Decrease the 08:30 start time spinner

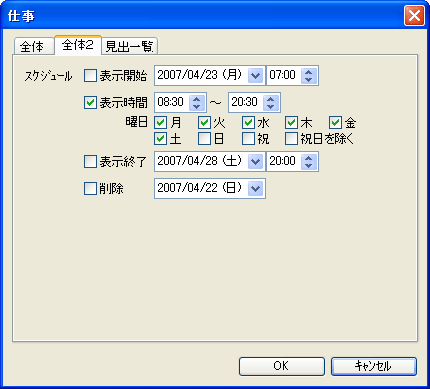197,106
